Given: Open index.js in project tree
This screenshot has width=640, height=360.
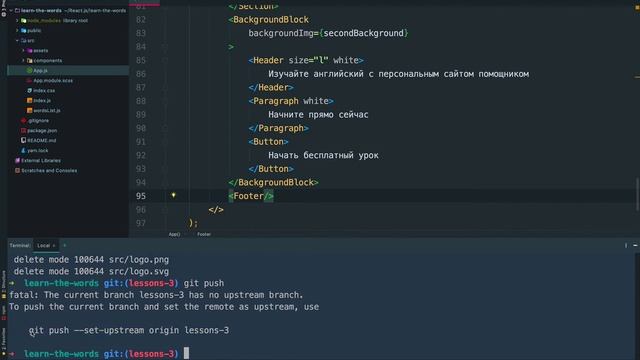Looking at the screenshot, I should (42, 100).
